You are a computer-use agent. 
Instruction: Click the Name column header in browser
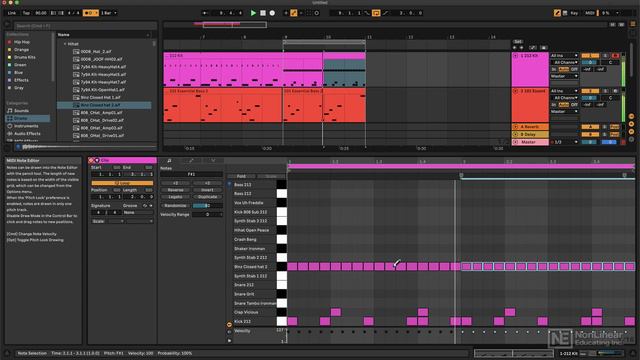tap(63, 35)
